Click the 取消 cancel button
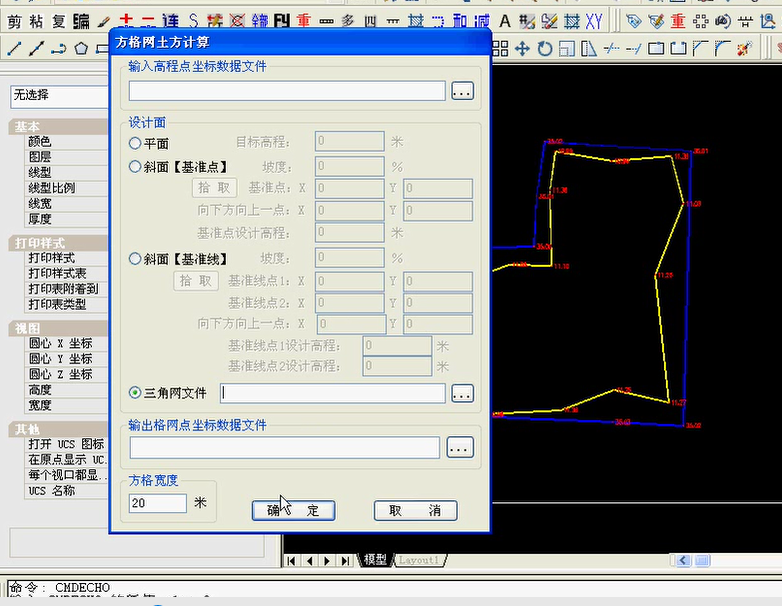The height and width of the screenshot is (606, 782). [415, 510]
